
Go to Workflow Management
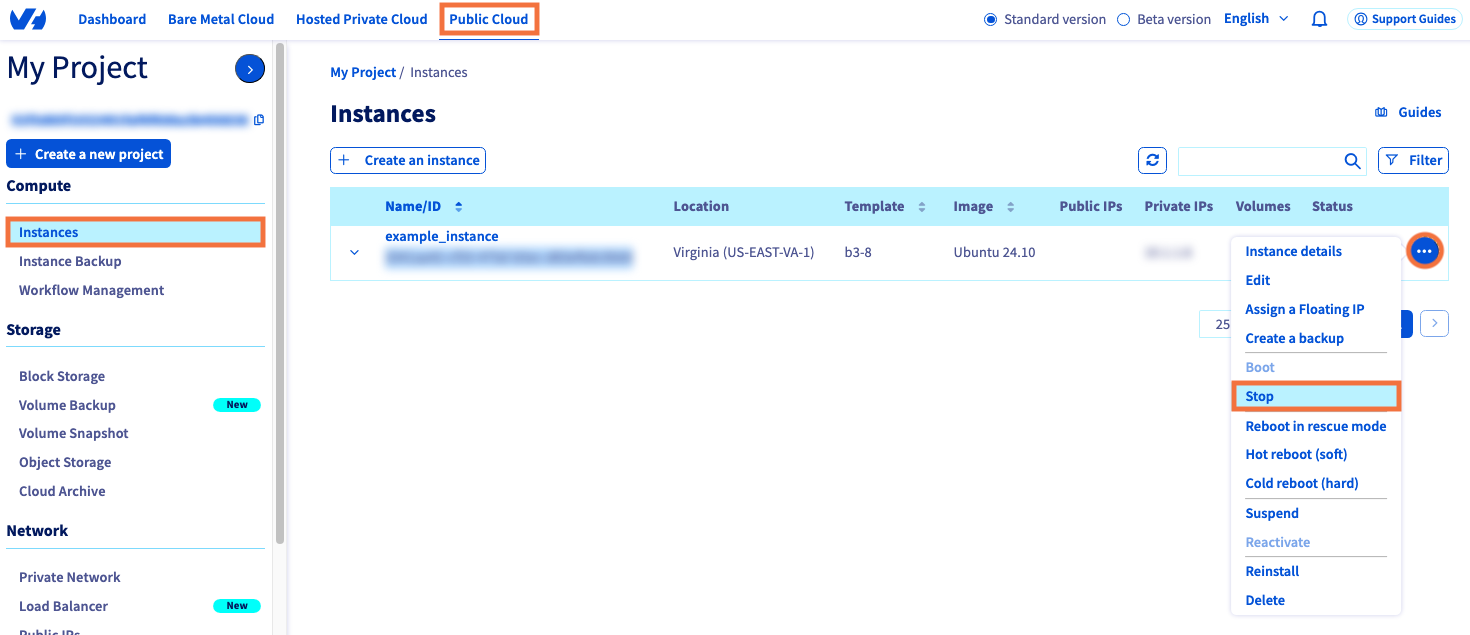coord(91,290)
